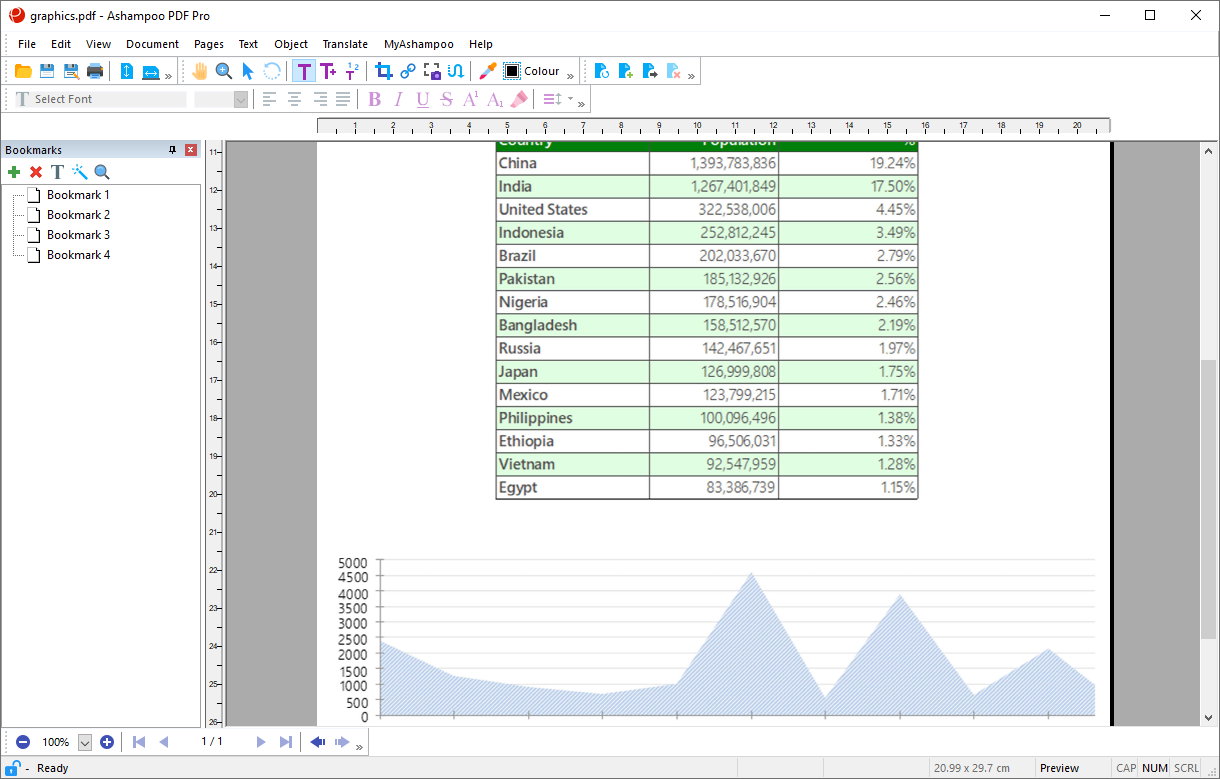Image resolution: width=1220 pixels, height=779 pixels.
Task: Search bookmarks with the magnifier icon
Action: click(99, 171)
